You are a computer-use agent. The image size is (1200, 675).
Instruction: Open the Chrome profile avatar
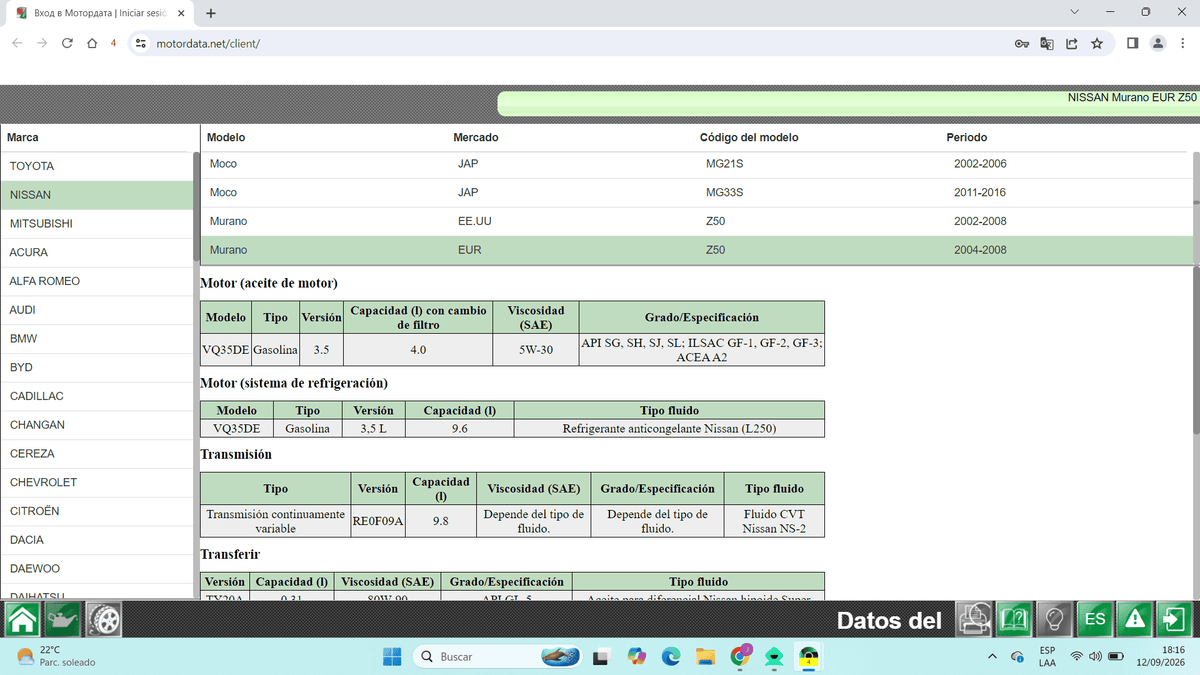[x=1158, y=43]
